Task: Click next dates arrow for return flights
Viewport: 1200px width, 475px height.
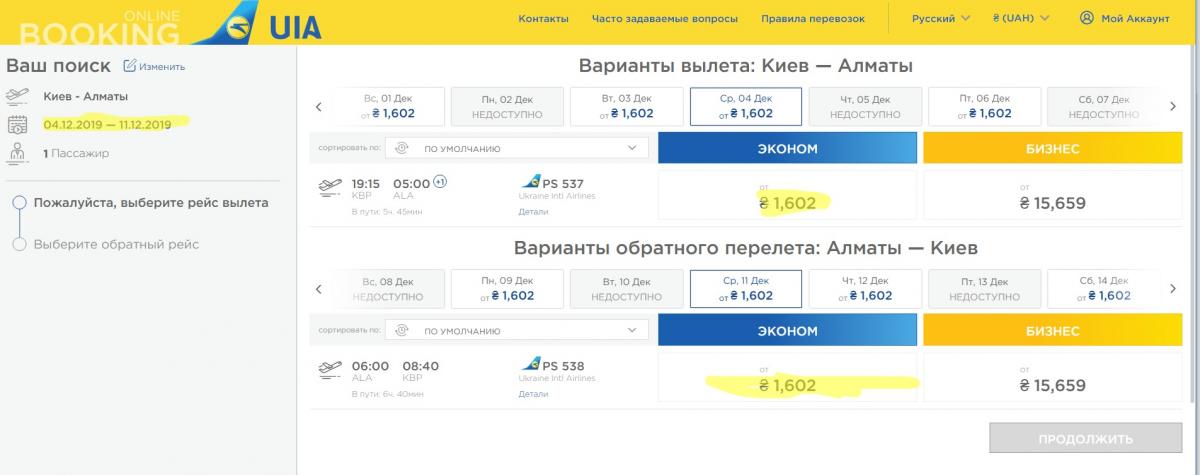Action: point(1173,289)
